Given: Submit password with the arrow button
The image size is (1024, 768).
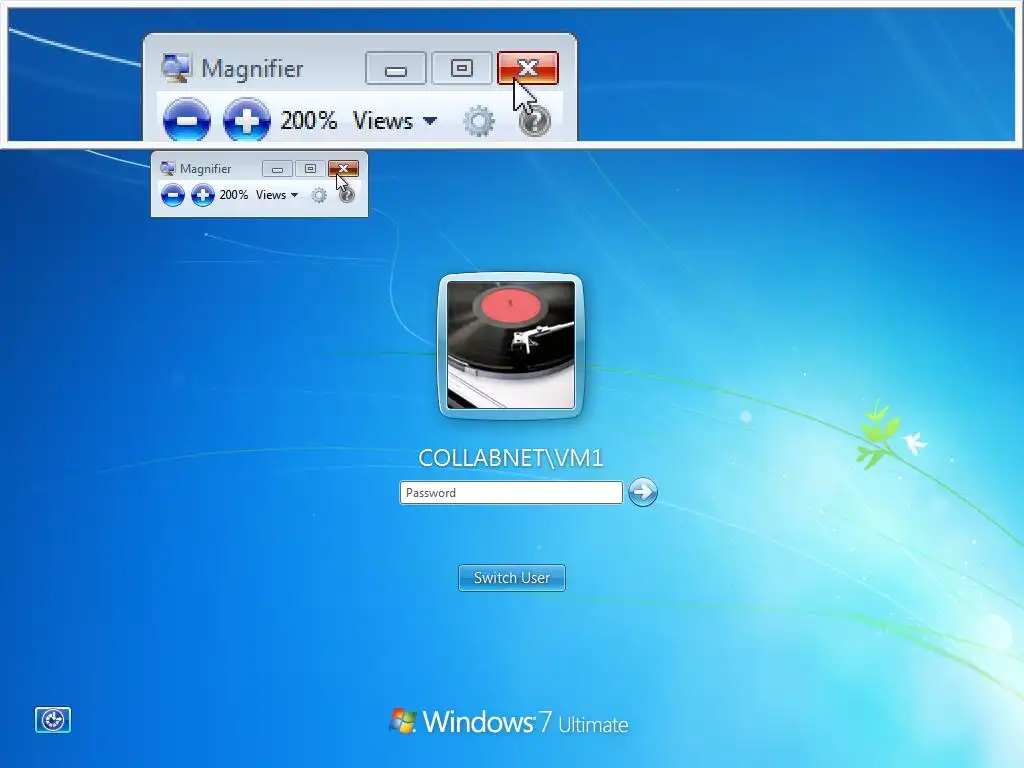Looking at the screenshot, I should click(x=643, y=492).
